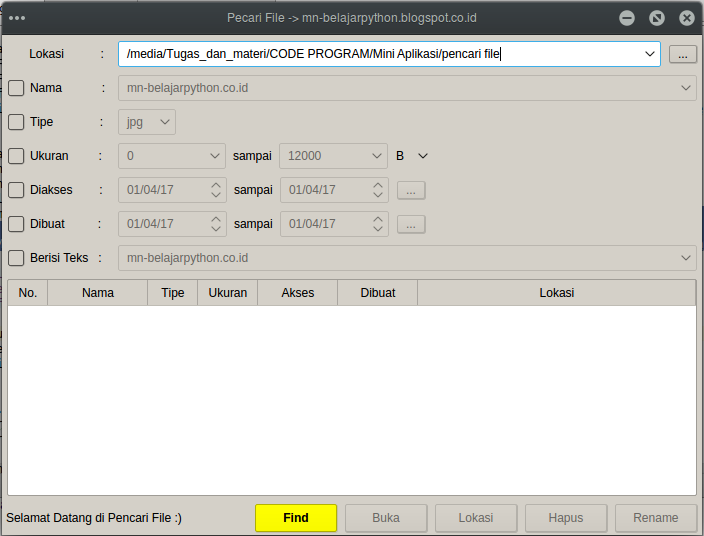
Task: Expand the Berisi Teks combo box
Action: coord(686,258)
